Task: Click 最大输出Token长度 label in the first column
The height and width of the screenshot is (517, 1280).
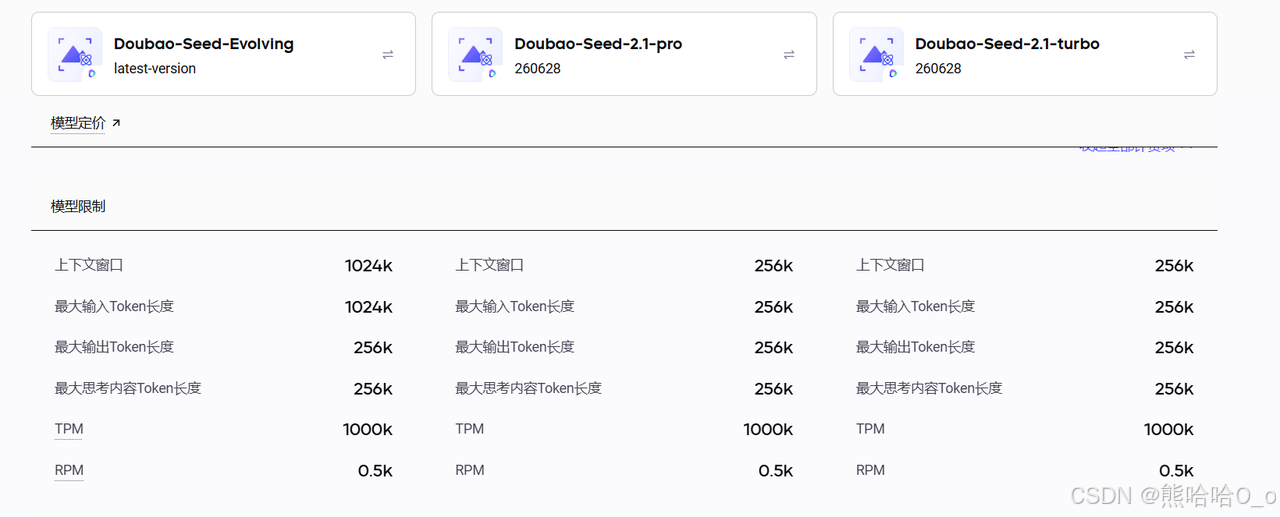Action: coord(114,347)
